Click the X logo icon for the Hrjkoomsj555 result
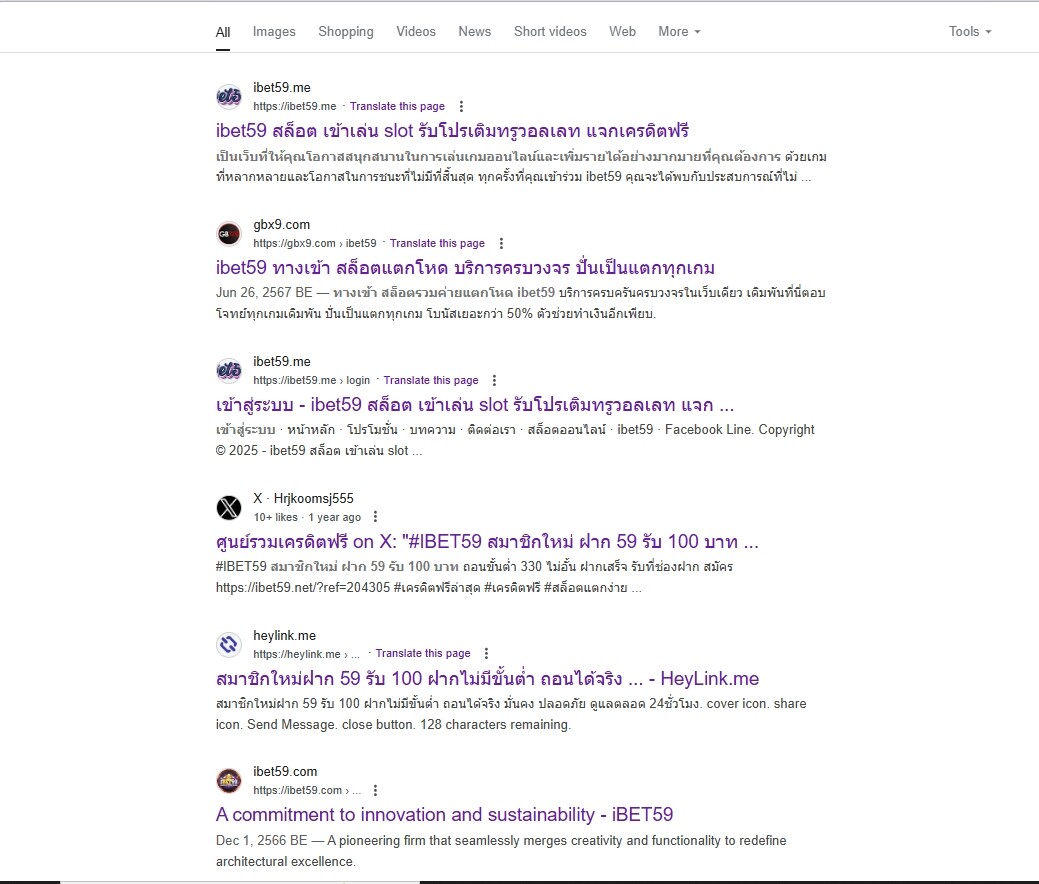 pos(229,508)
